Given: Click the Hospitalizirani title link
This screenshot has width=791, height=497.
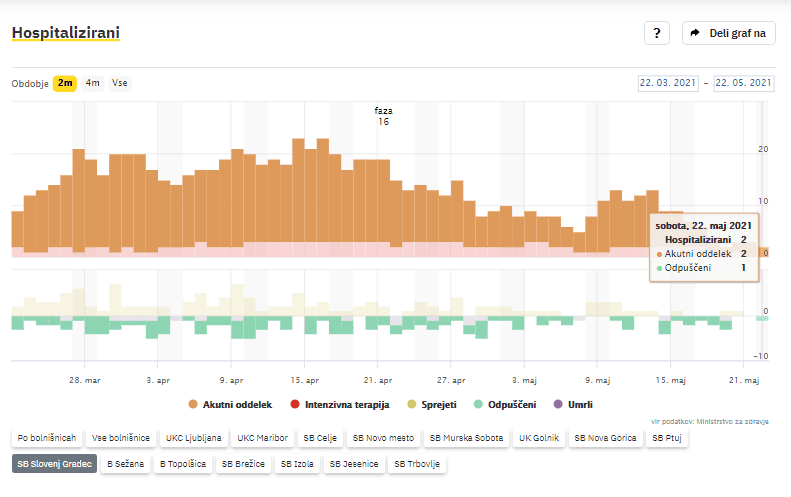Looking at the screenshot, I should point(65,33).
